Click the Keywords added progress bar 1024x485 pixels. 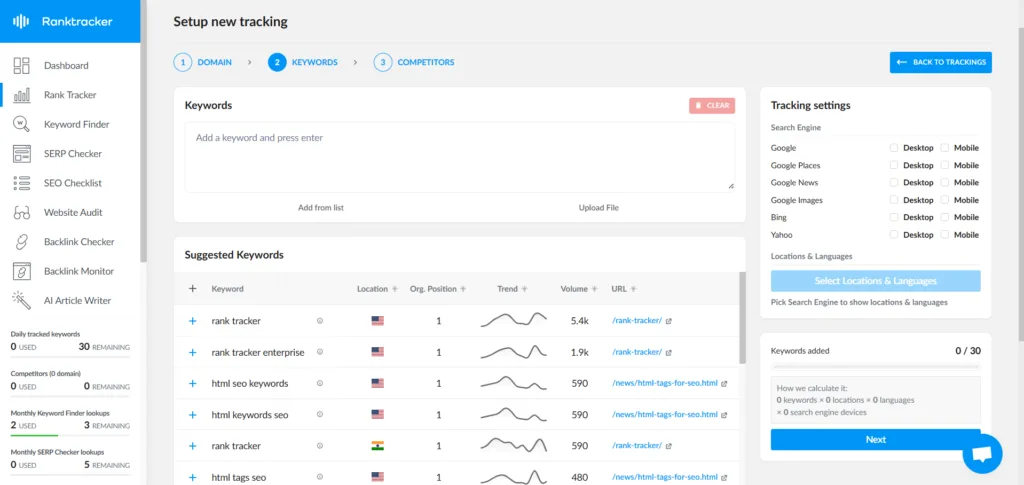875,367
